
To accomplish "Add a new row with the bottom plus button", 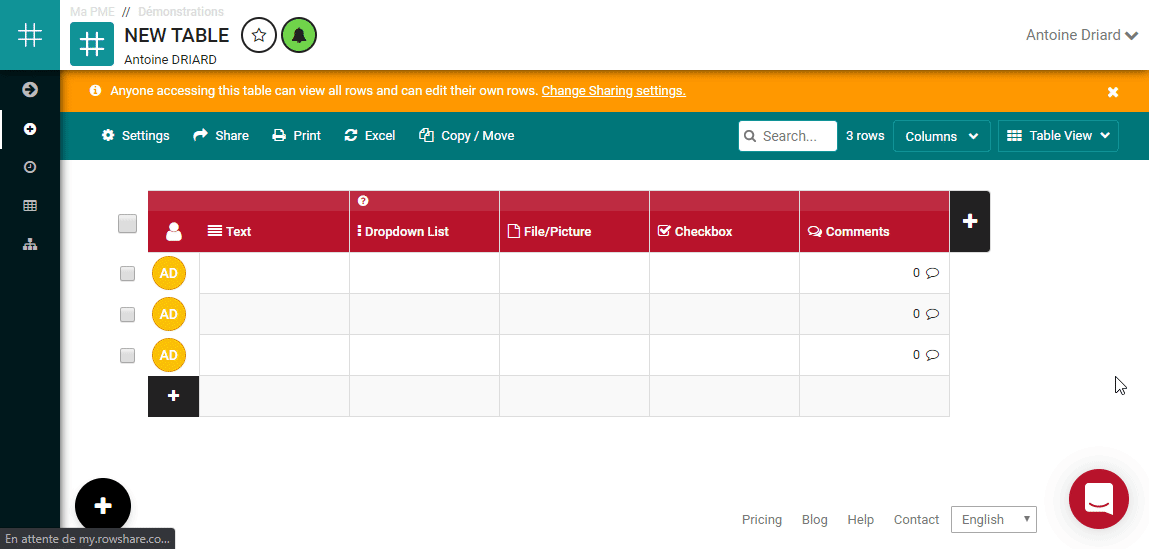I will click(x=174, y=396).
